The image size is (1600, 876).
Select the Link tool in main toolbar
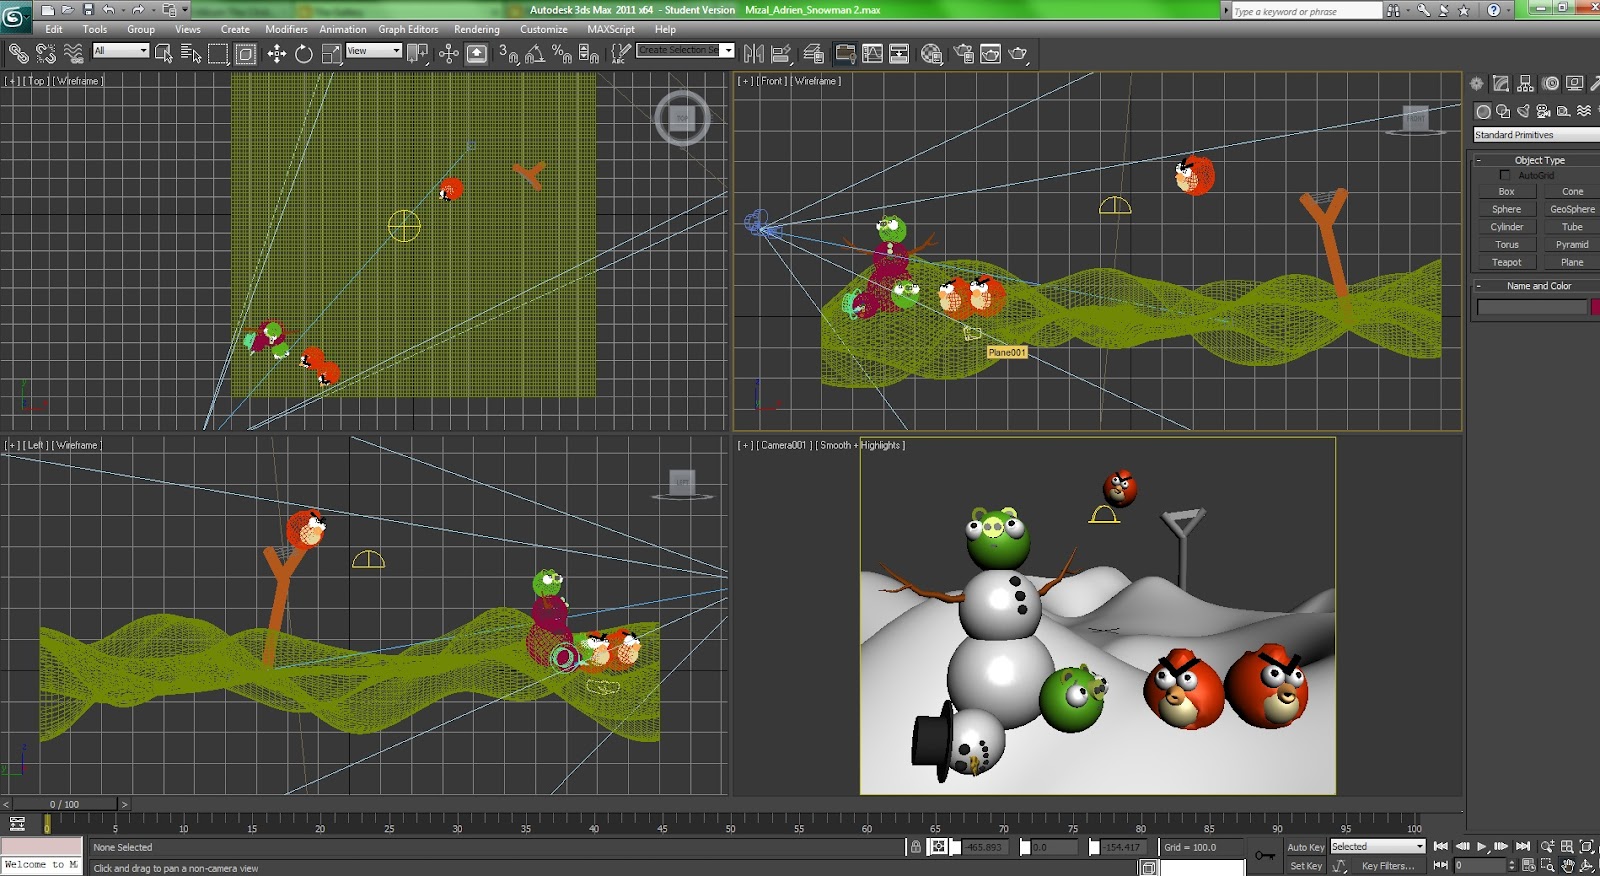pos(19,53)
